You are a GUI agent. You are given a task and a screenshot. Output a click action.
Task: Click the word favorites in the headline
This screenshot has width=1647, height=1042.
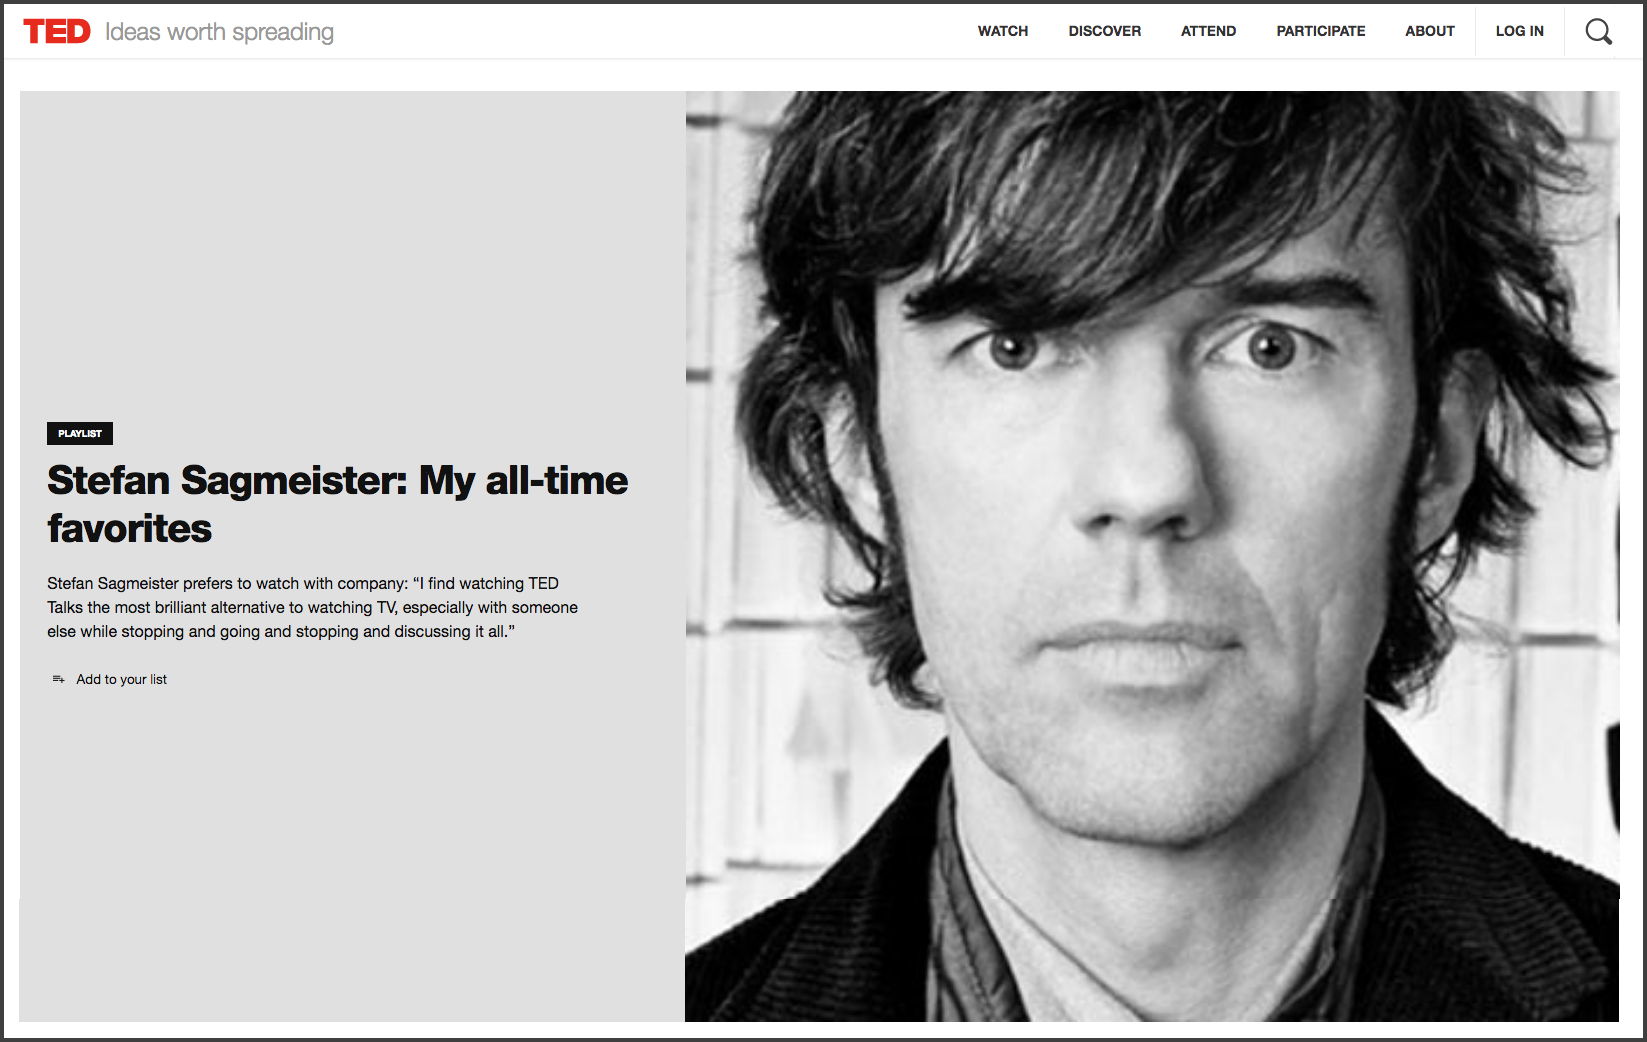tap(129, 528)
